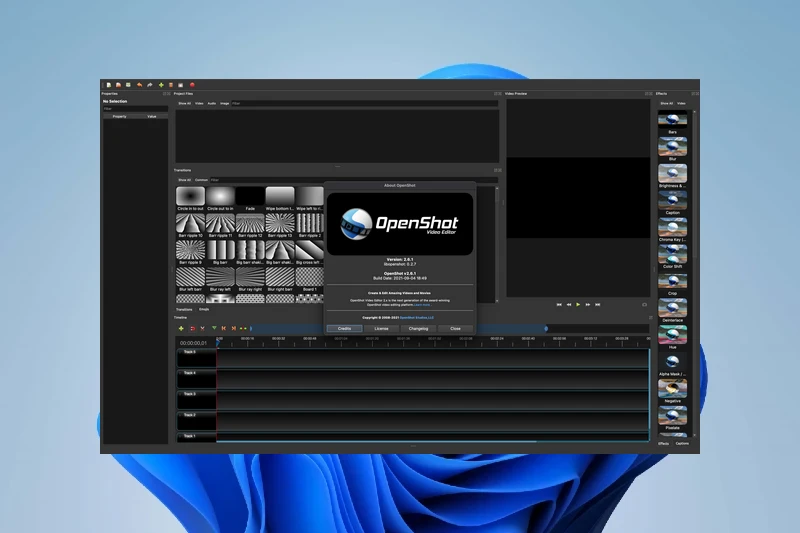Click the Previous Marker icon

pyautogui.click(x=223, y=328)
